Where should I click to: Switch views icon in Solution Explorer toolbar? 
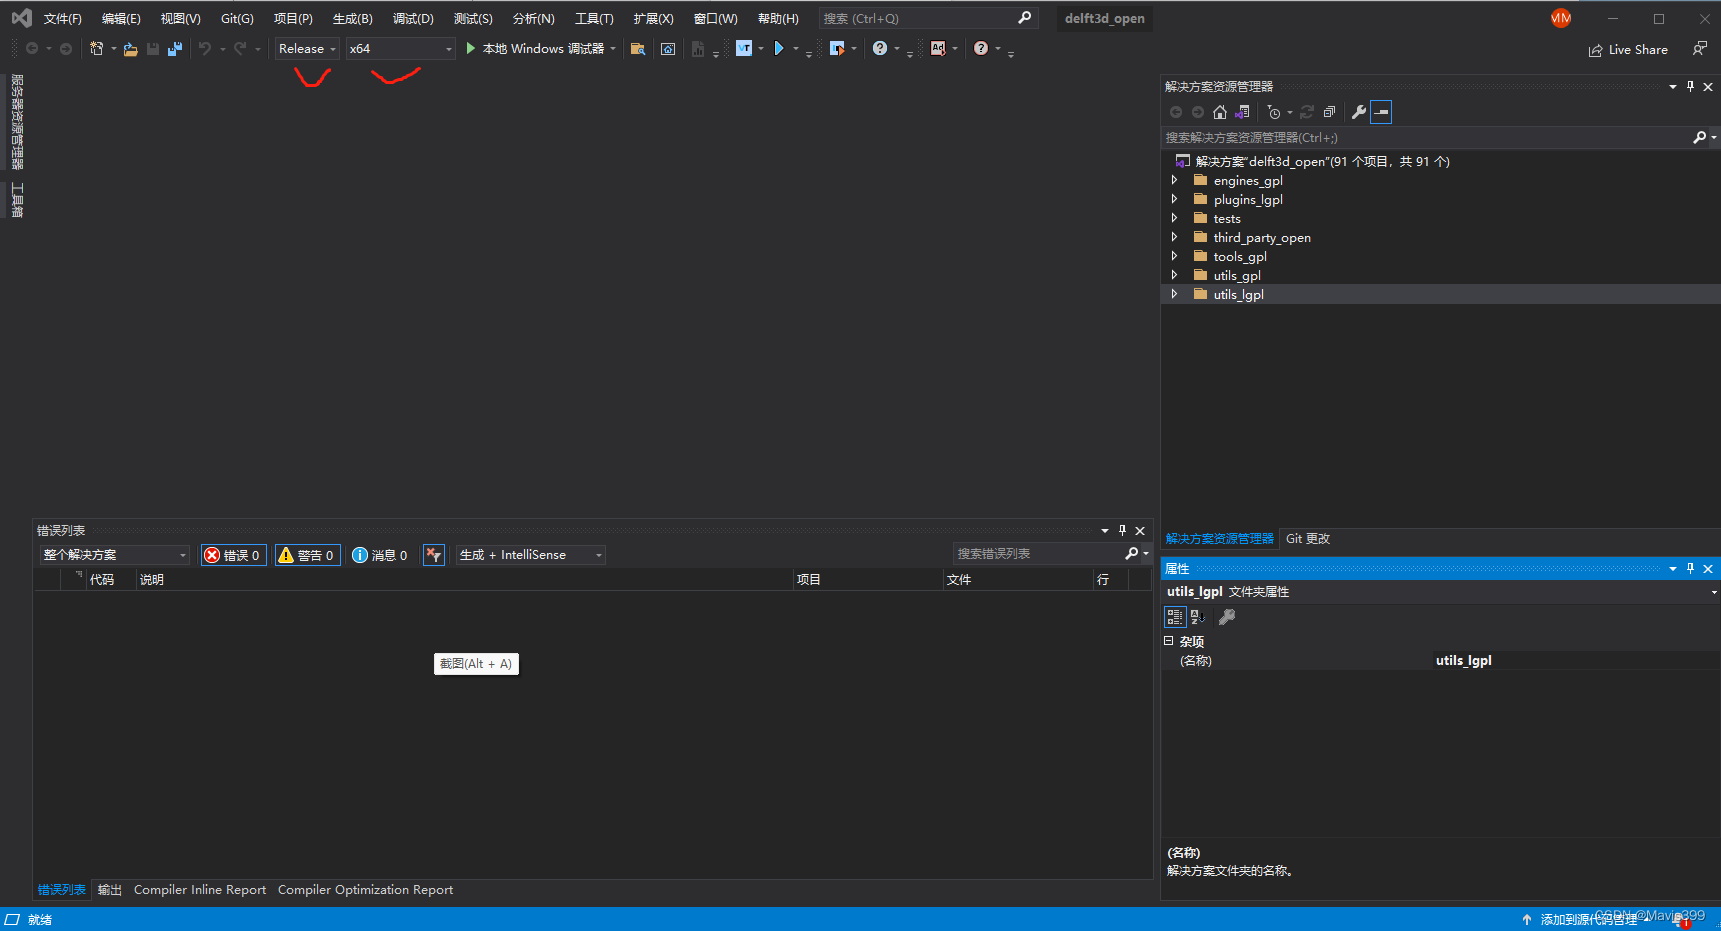(1243, 112)
